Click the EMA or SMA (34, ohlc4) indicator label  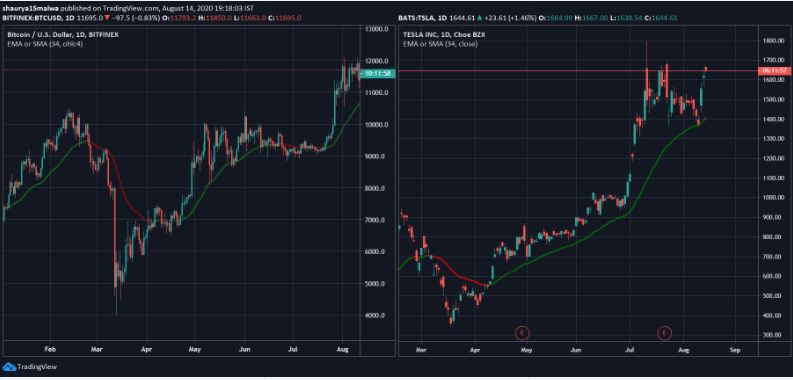tap(46, 44)
